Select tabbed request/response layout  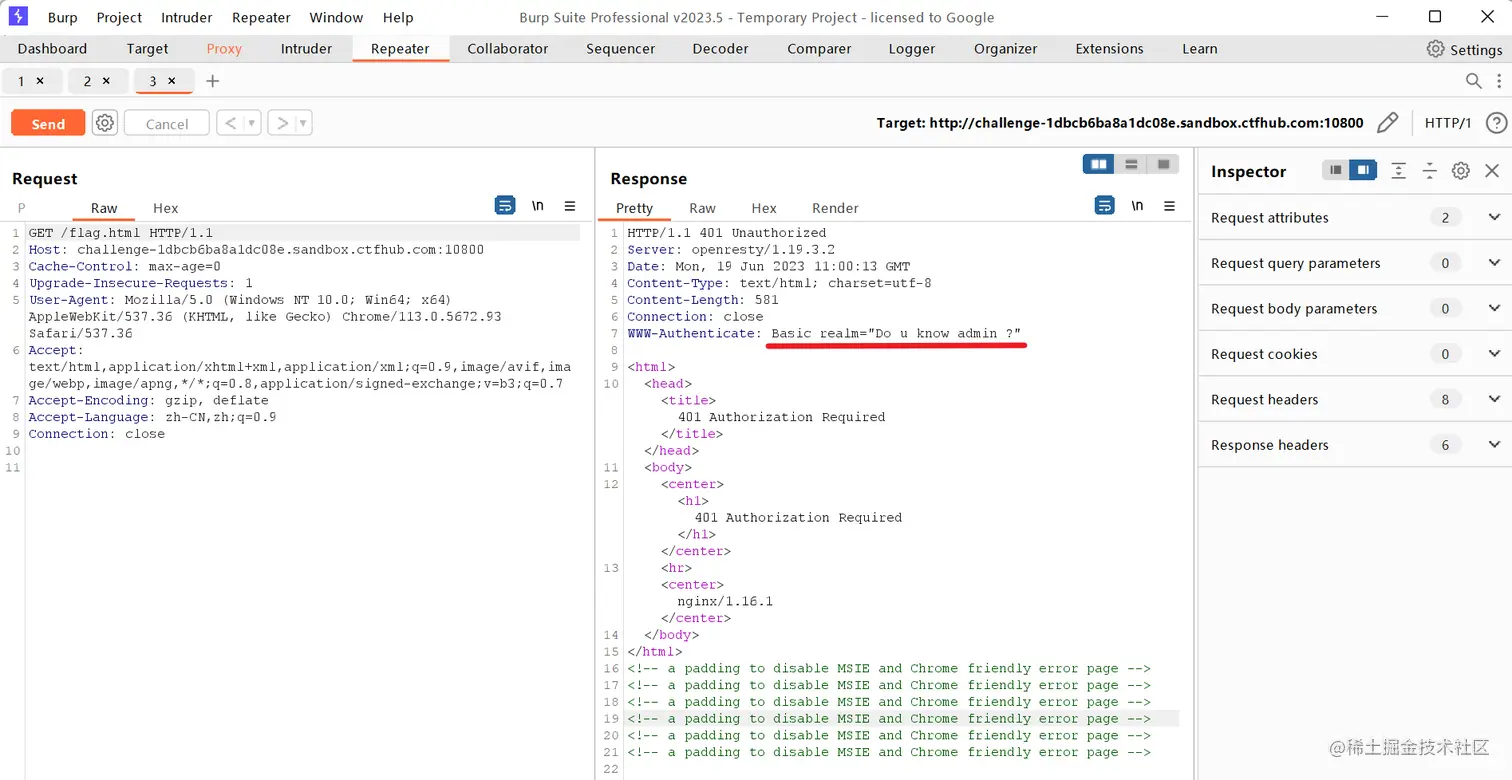pos(1163,164)
